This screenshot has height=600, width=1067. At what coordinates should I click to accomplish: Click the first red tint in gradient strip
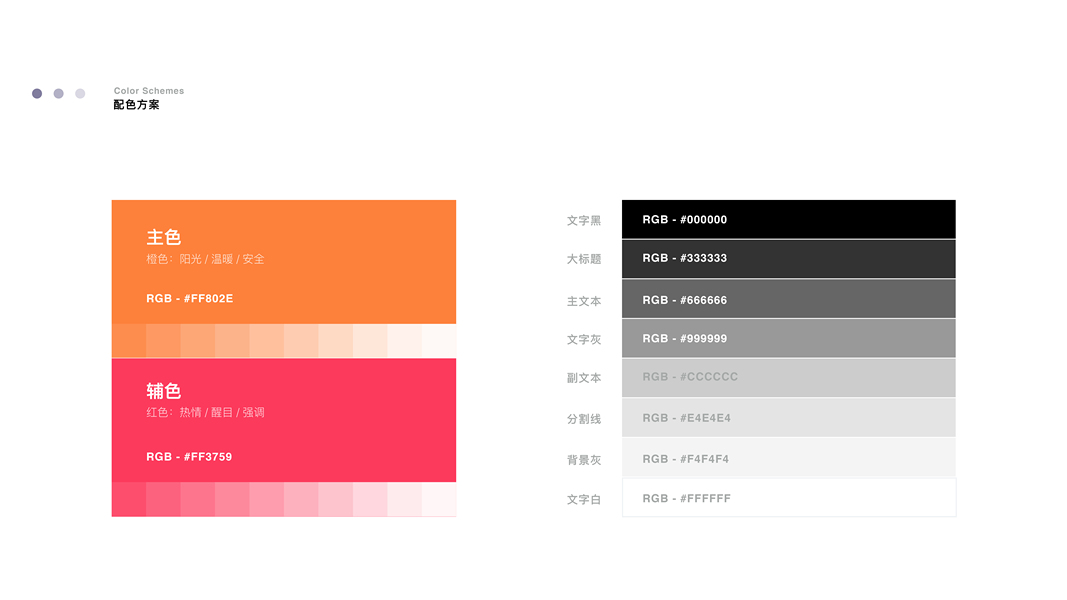point(129,499)
